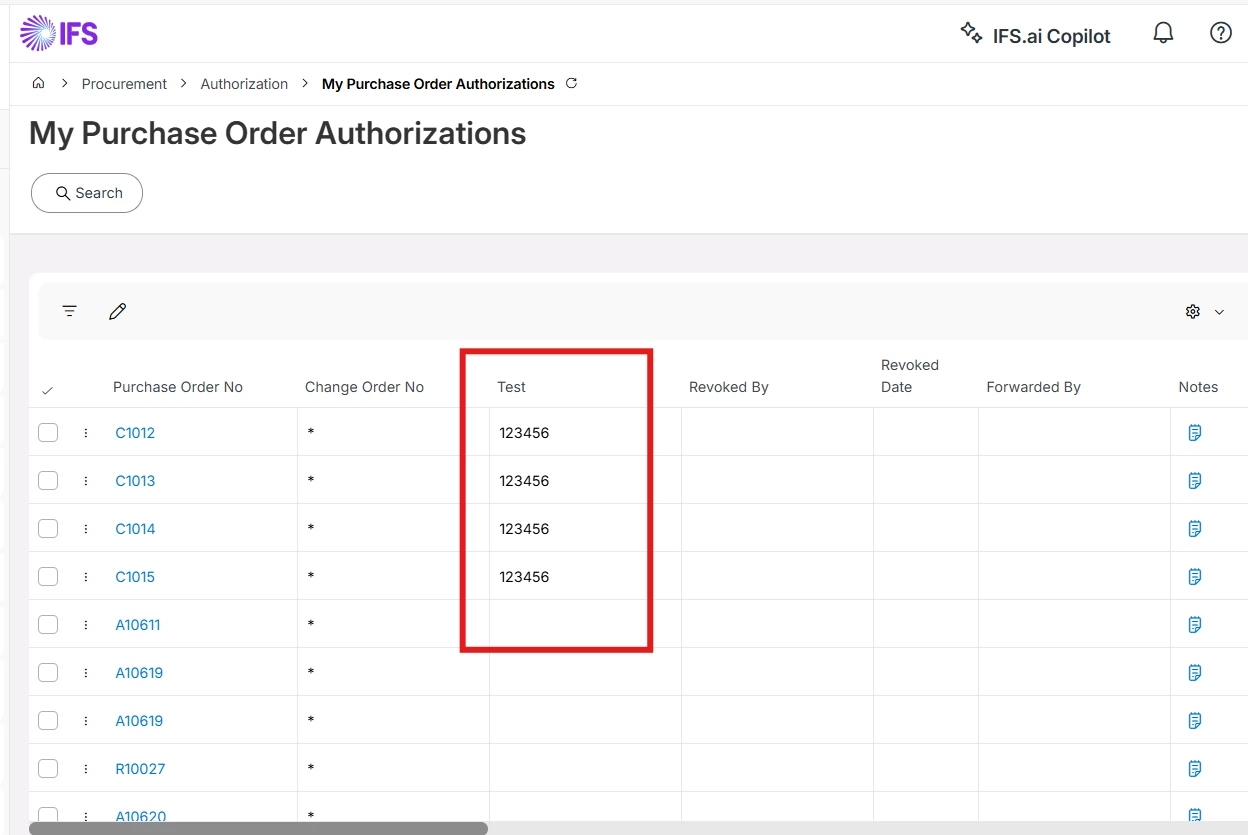Select checkbox for row C1014
This screenshot has width=1248, height=835.
(48, 529)
